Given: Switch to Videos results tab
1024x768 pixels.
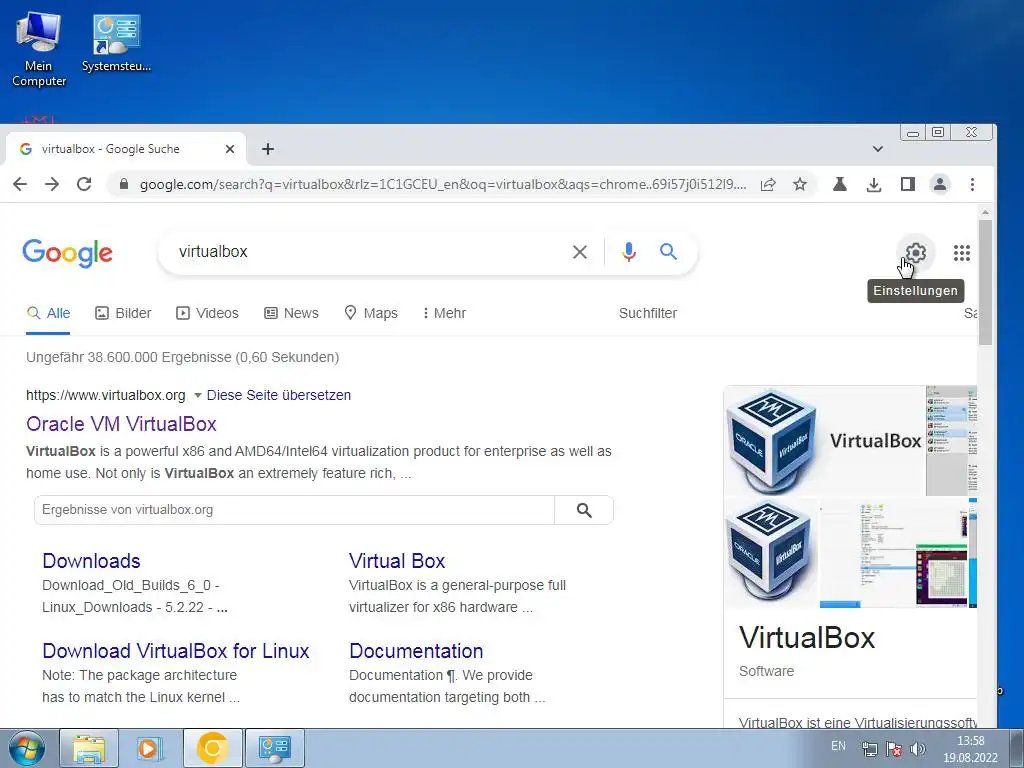Looking at the screenshot, I should [x=207, y=313].
